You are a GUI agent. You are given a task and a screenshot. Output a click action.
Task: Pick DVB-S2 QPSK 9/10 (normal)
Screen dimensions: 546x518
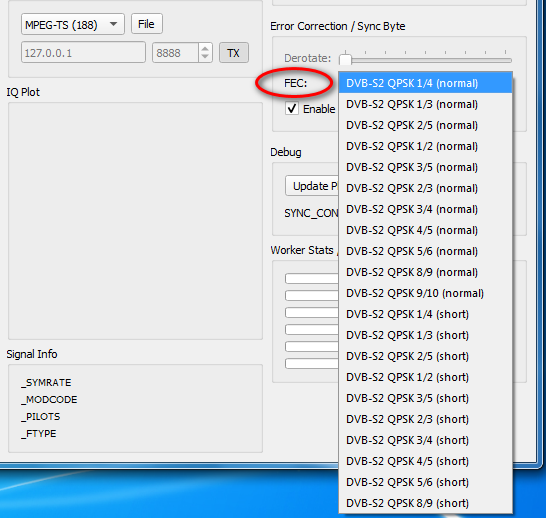pyautogui.click(x=425, y=293)
